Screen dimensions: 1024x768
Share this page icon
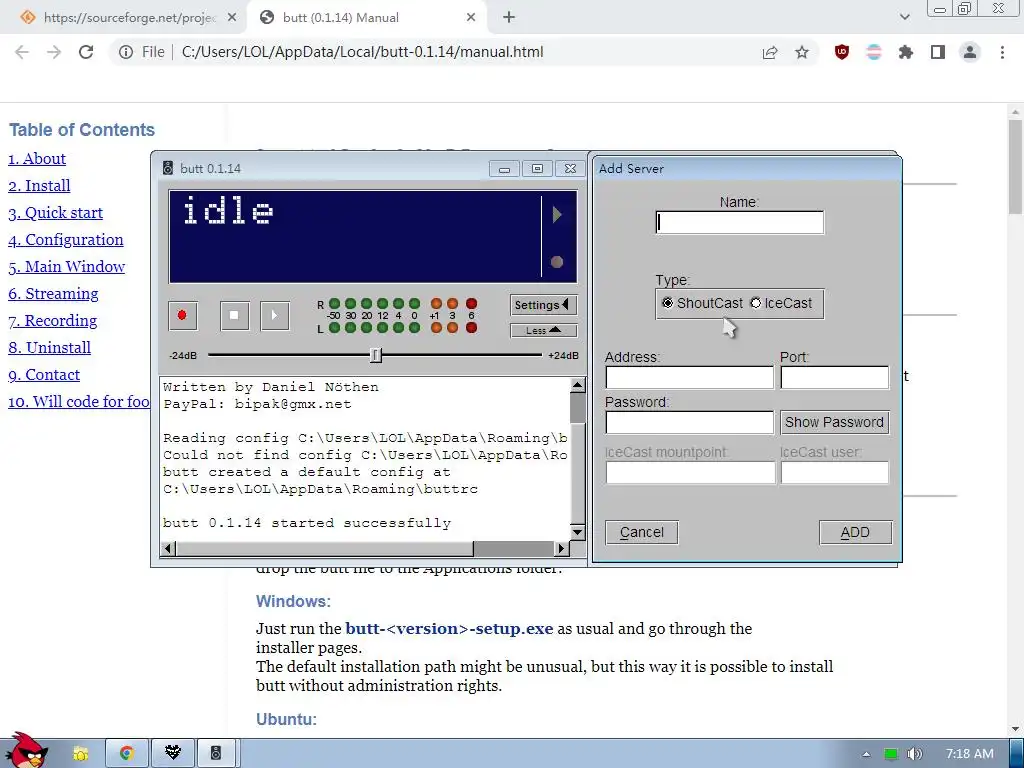770,52
